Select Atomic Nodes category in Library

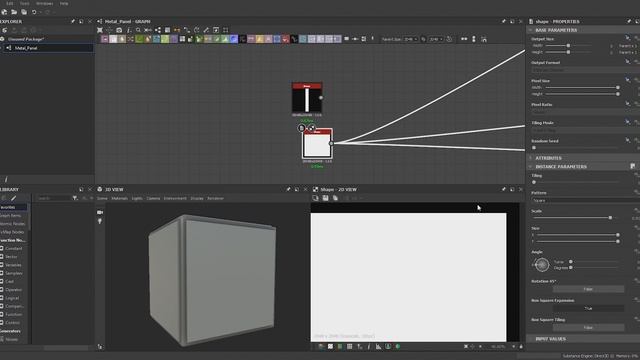pos(13,224)
